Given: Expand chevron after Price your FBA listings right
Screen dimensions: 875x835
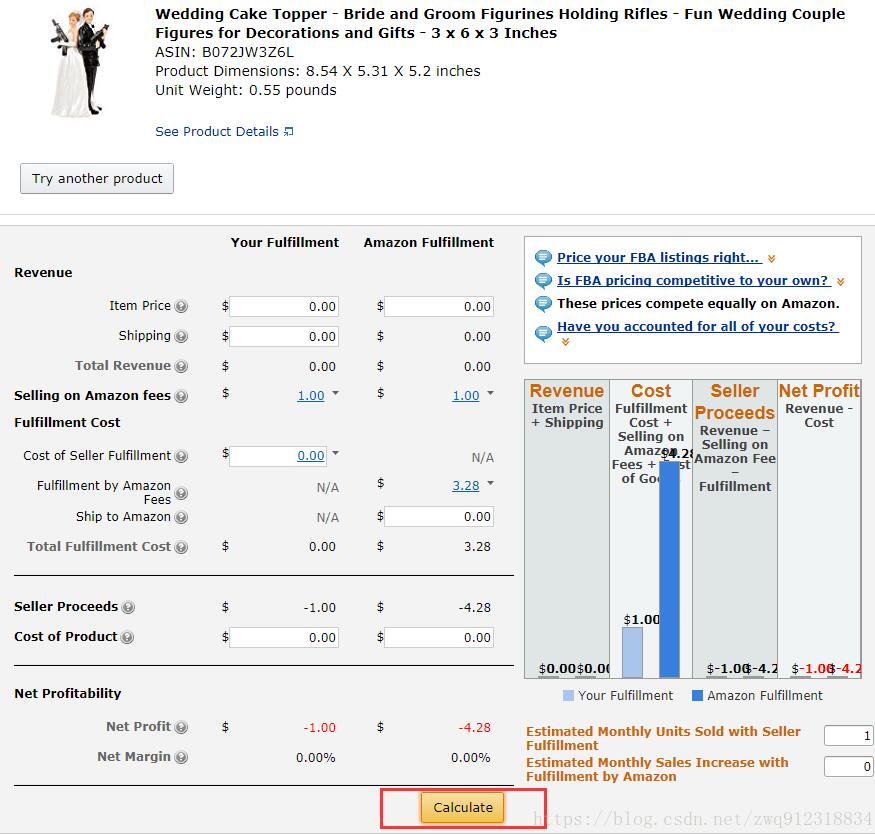Looking at the screenshot, I should point(771,259).
